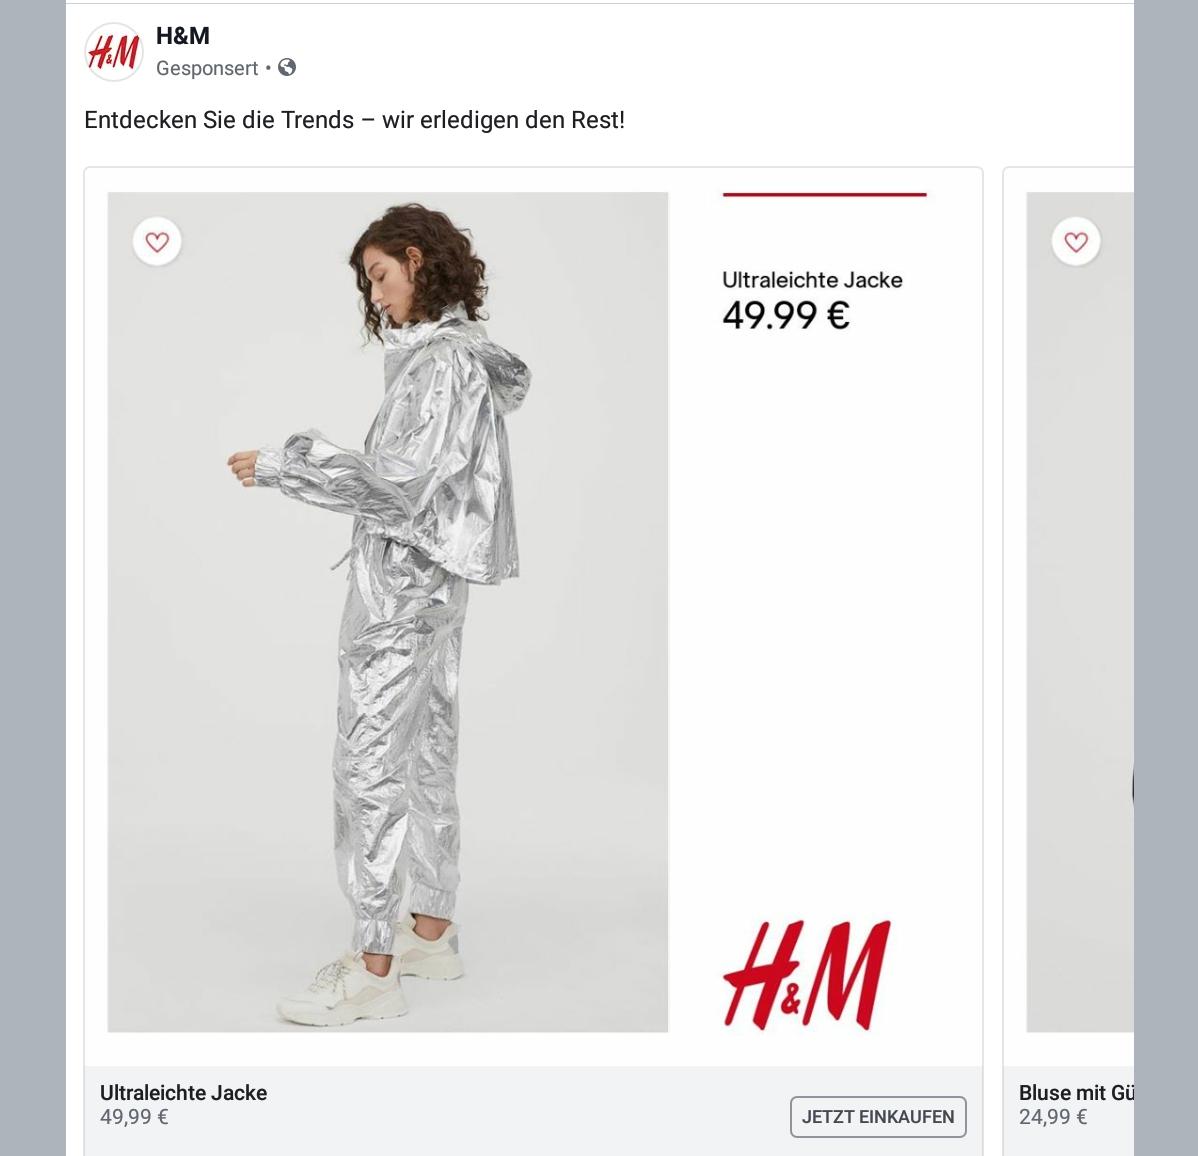Click the 24,99 € price on the second card

pyautogui.click(x=1053, y=1117)
